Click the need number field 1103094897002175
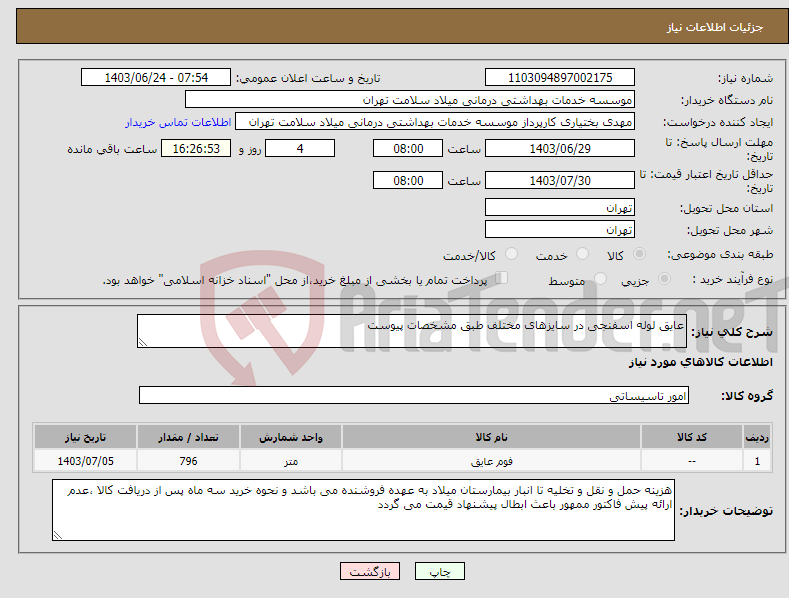Screen dimensions: 789x598 click(560, 78)
